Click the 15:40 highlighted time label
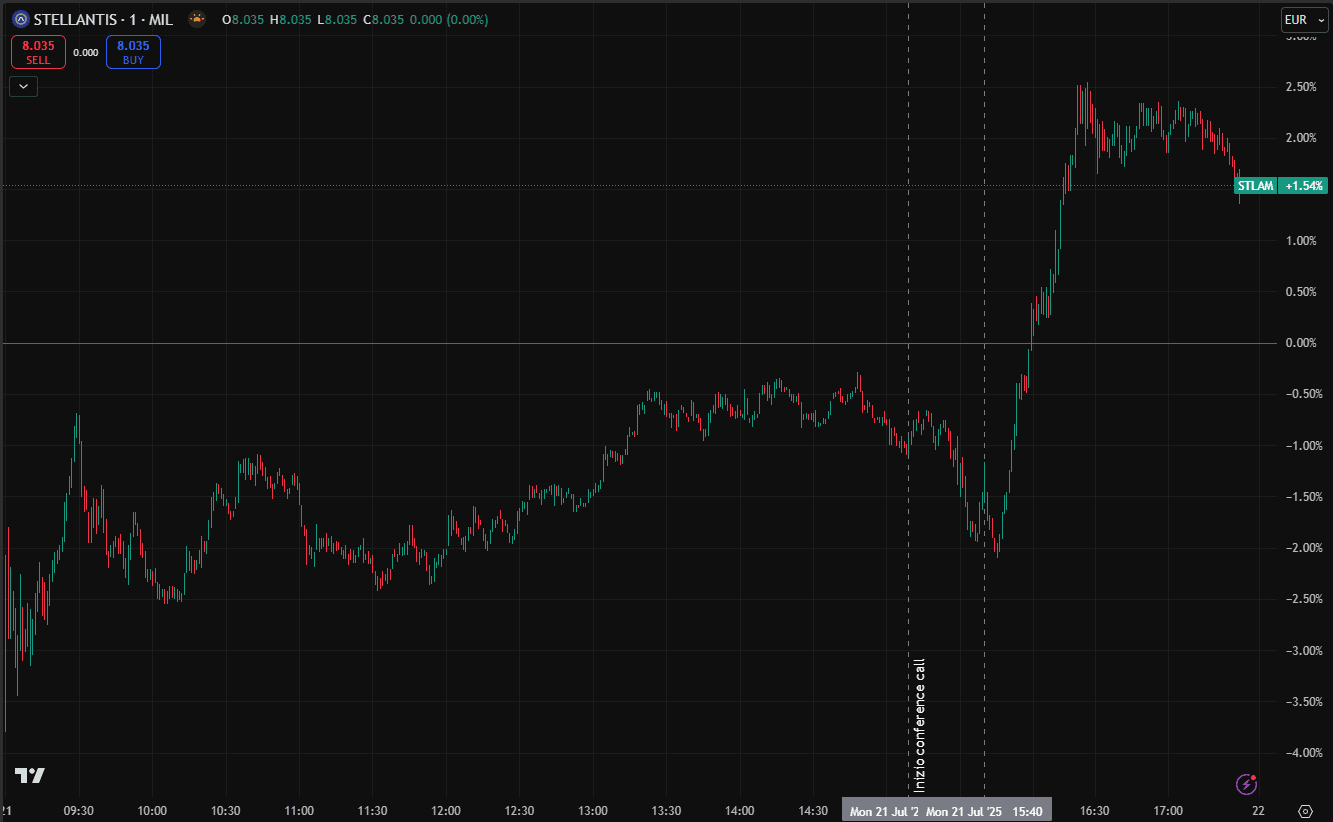The width and height of the screenshot is (1333, 822). 1028,811
